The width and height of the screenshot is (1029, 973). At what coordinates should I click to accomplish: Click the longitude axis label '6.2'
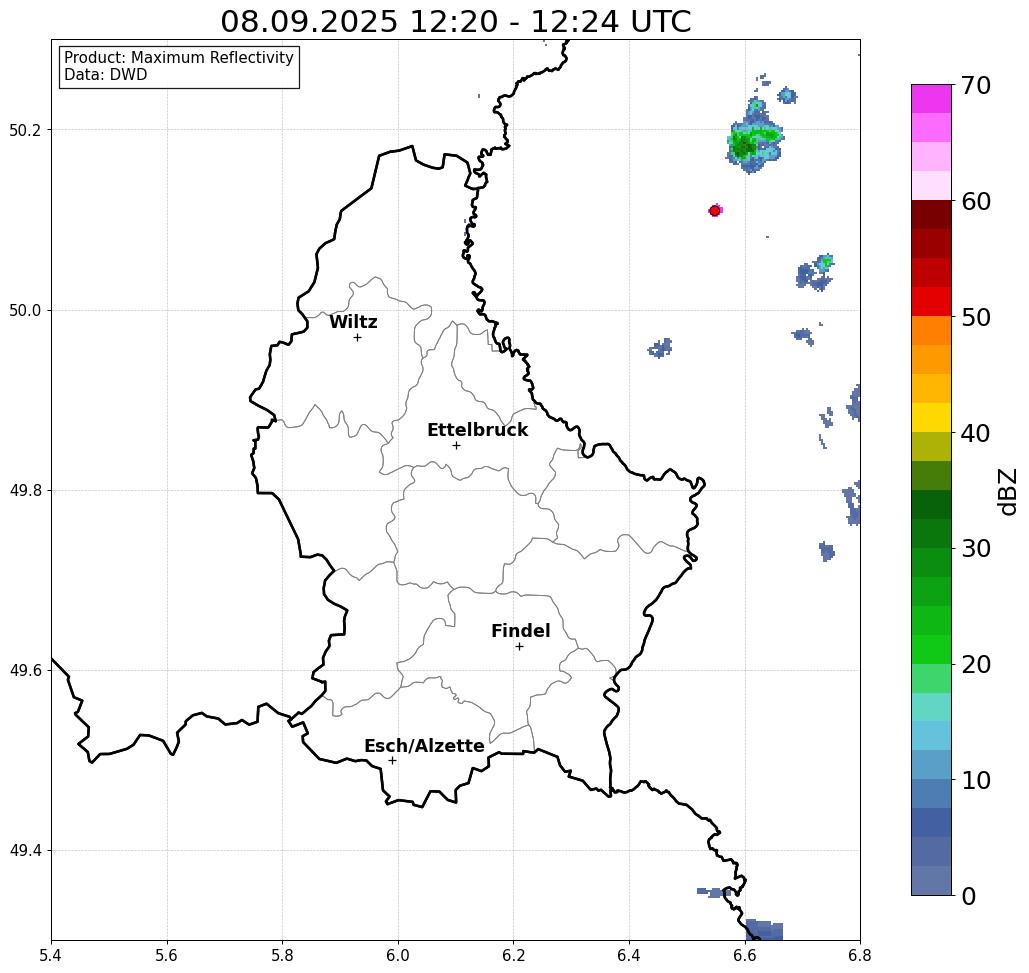click(x=513, y=955)
